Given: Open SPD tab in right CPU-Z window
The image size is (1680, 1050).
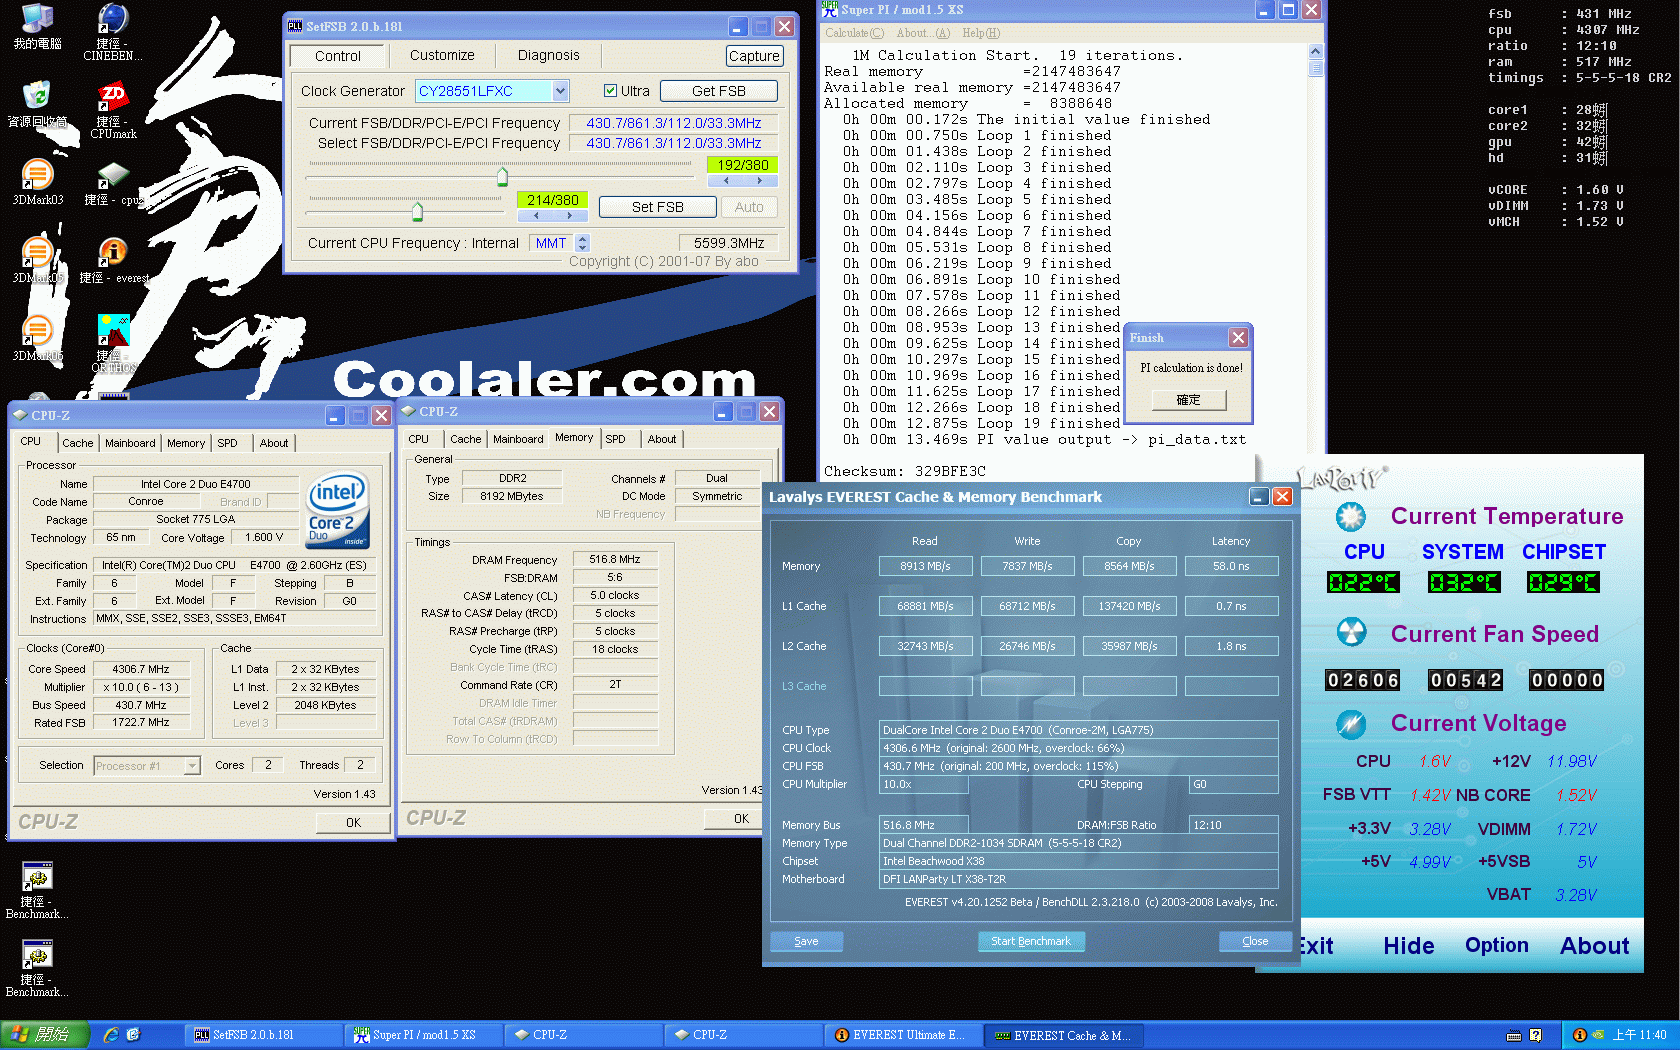Looking at the screenshot, I should click(615, 439).
